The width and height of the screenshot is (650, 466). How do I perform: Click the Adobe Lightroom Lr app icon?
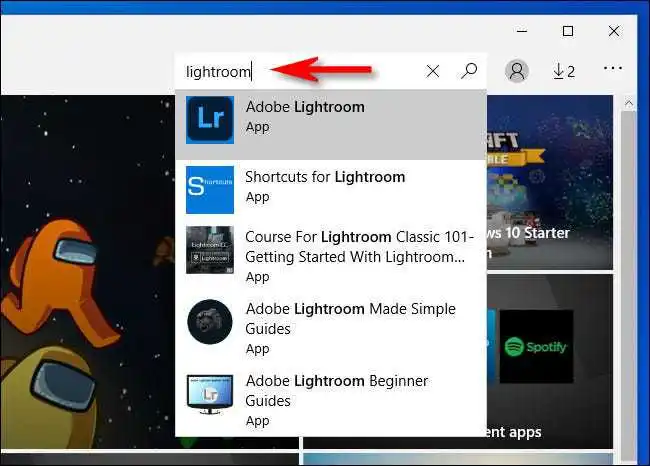pyautogui.click(x=210, y=120)
